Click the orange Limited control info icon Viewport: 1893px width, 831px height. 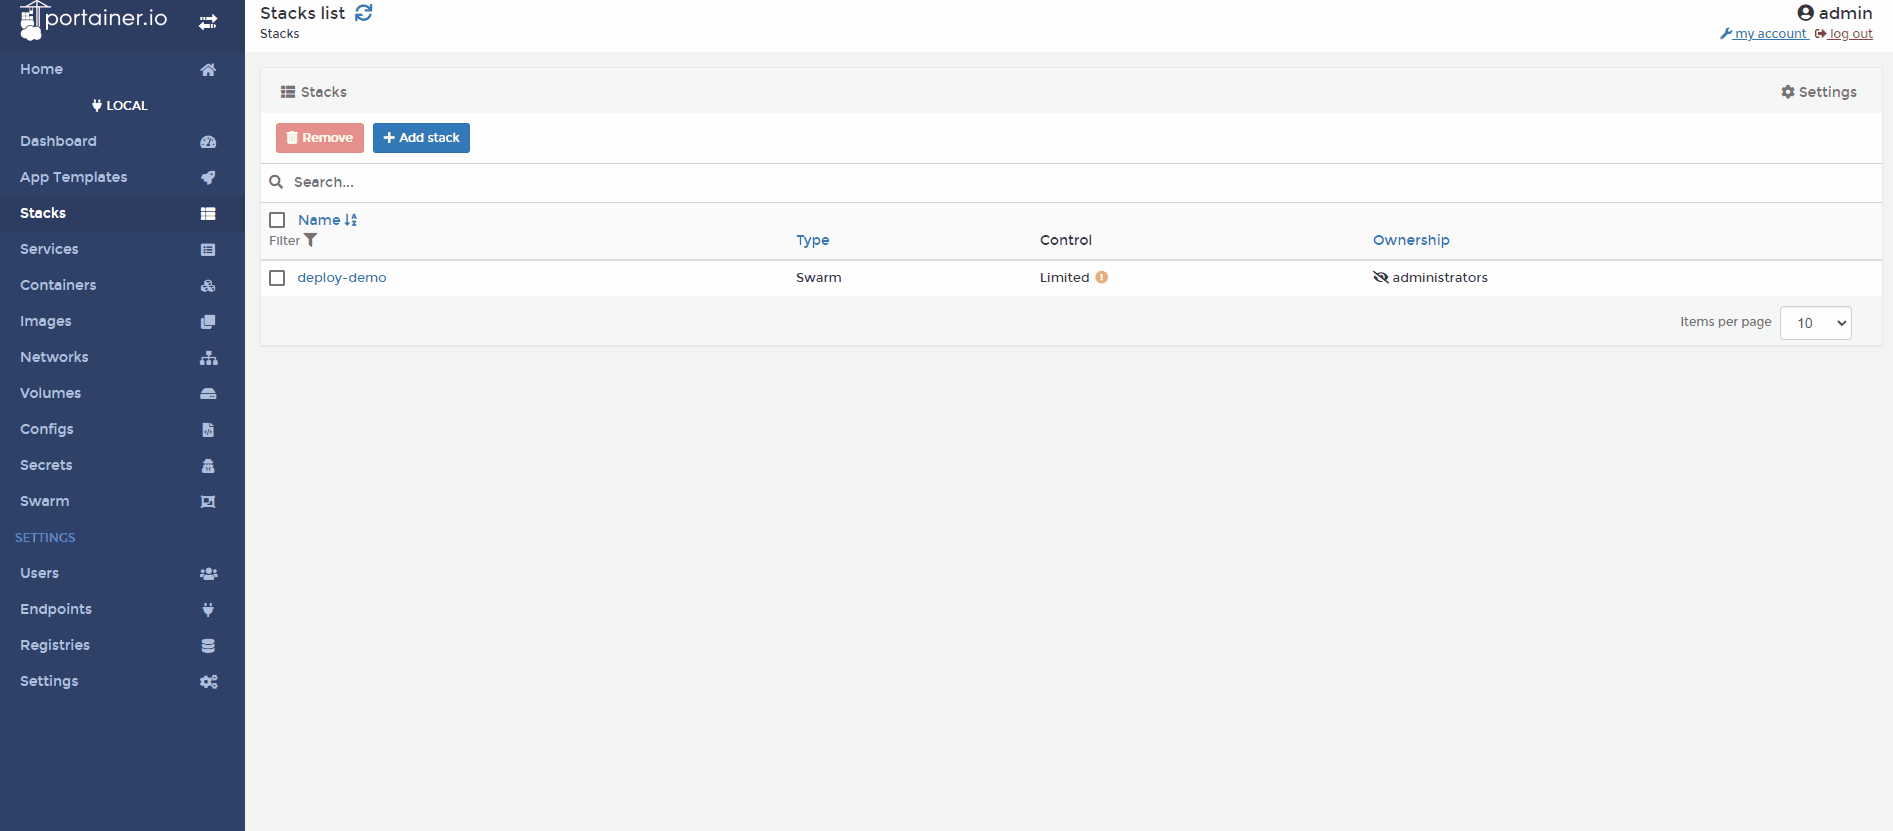[x=1101, y=278]
